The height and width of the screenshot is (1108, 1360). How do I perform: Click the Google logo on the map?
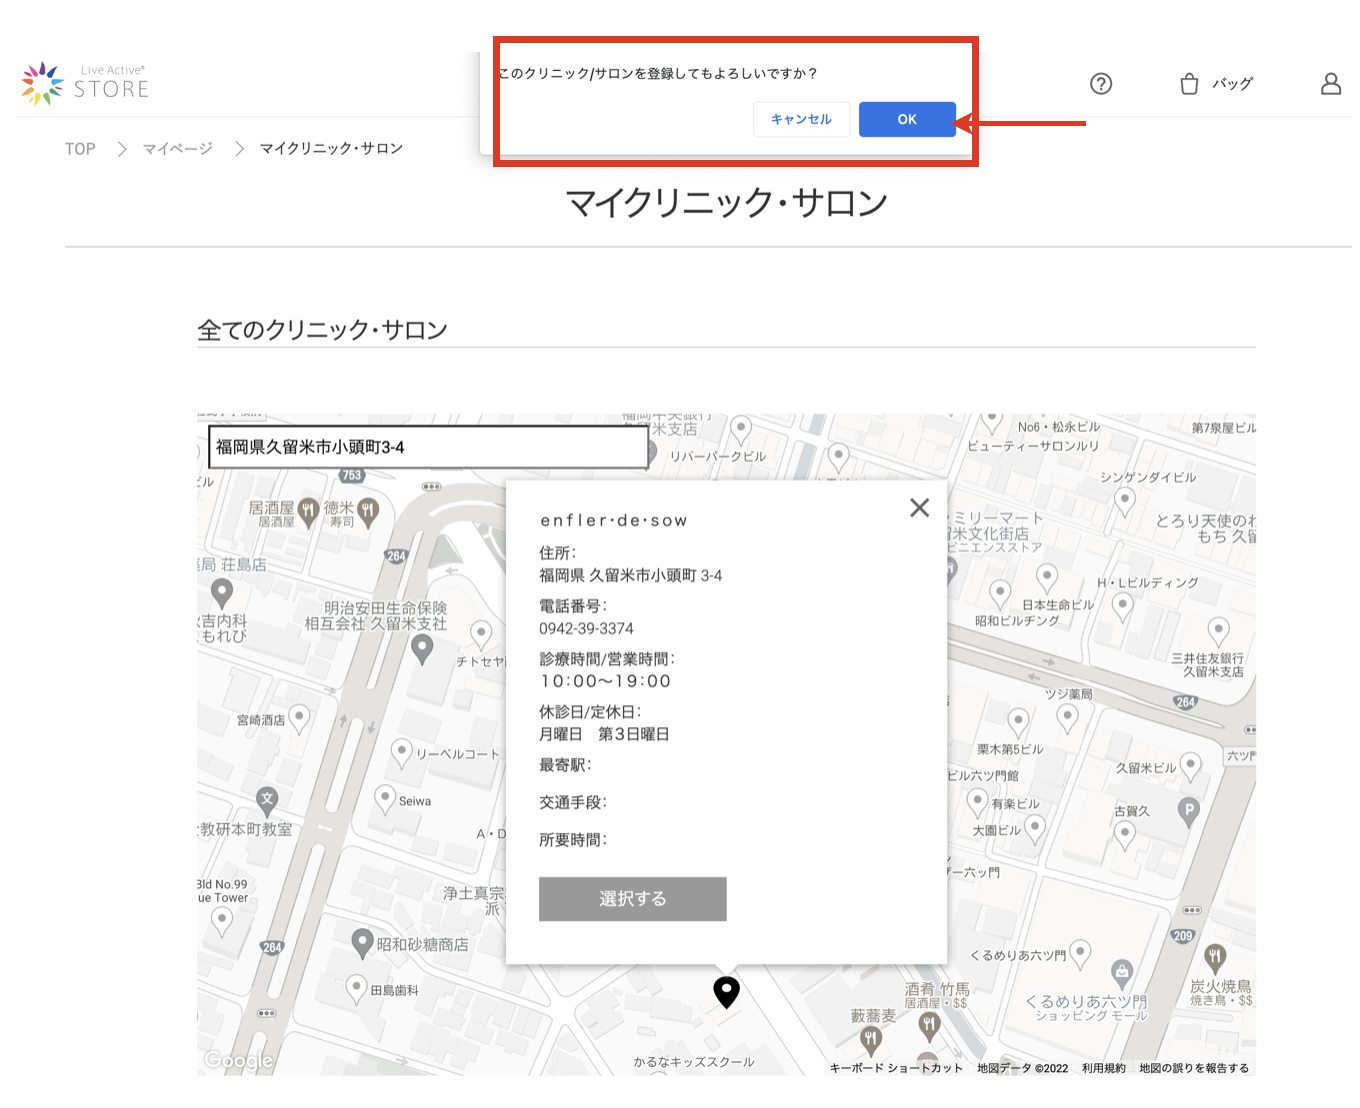coord(238,1060)
